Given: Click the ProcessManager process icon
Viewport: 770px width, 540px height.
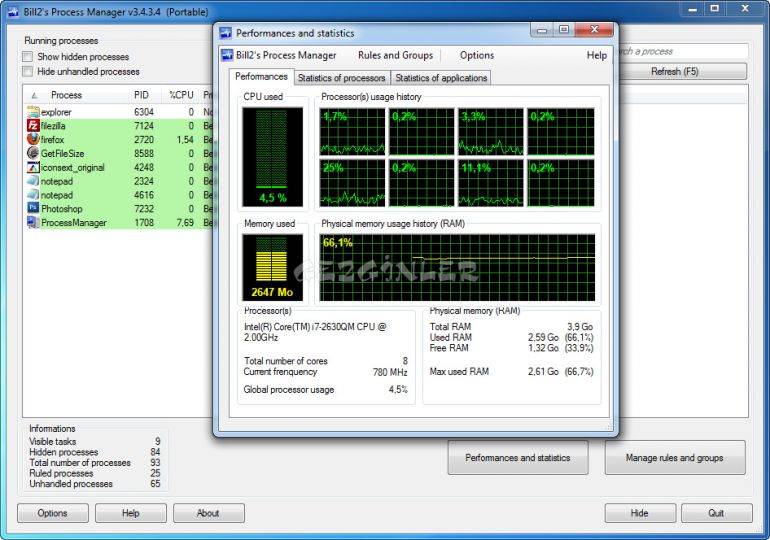Looking at the screenshot, I should [33, 222].
